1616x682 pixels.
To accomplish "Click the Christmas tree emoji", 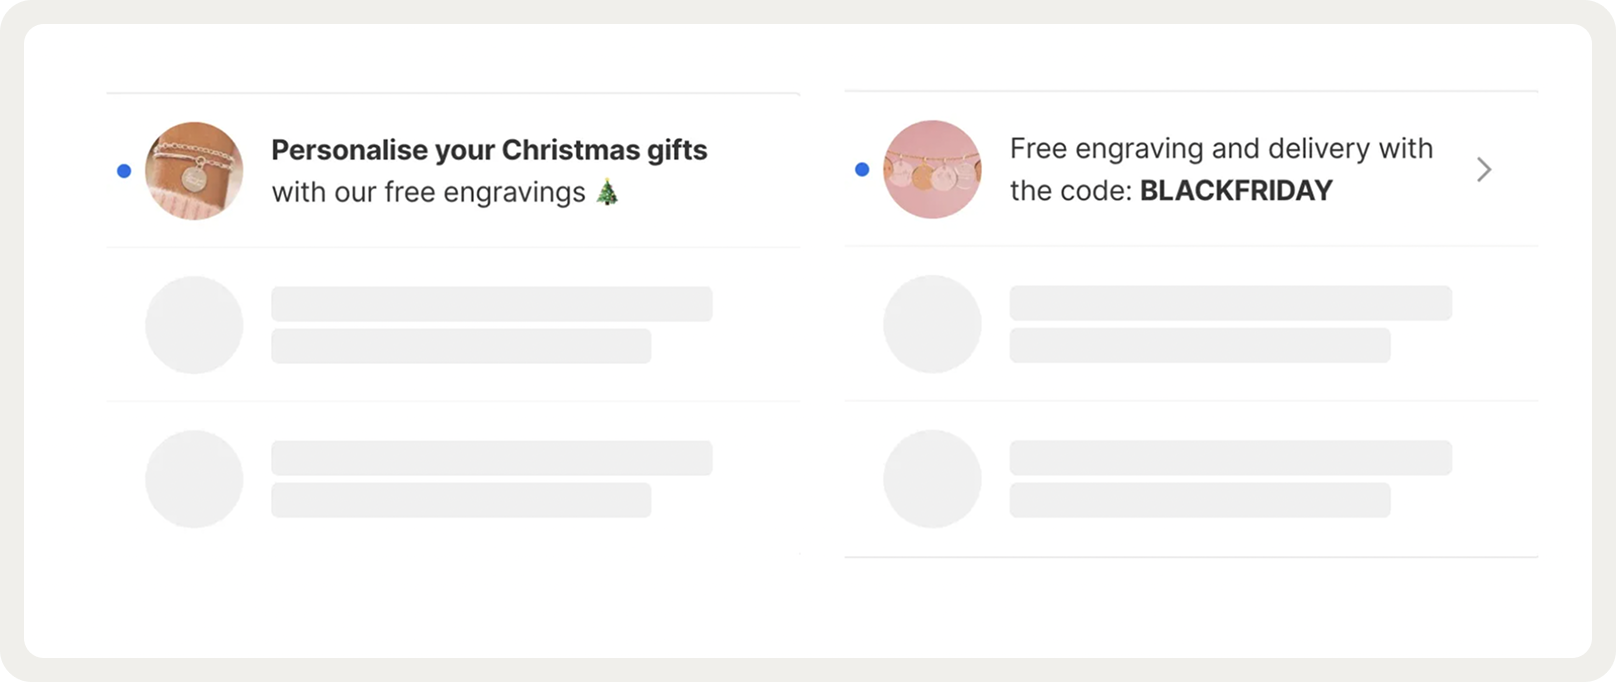I will [607, 192].
